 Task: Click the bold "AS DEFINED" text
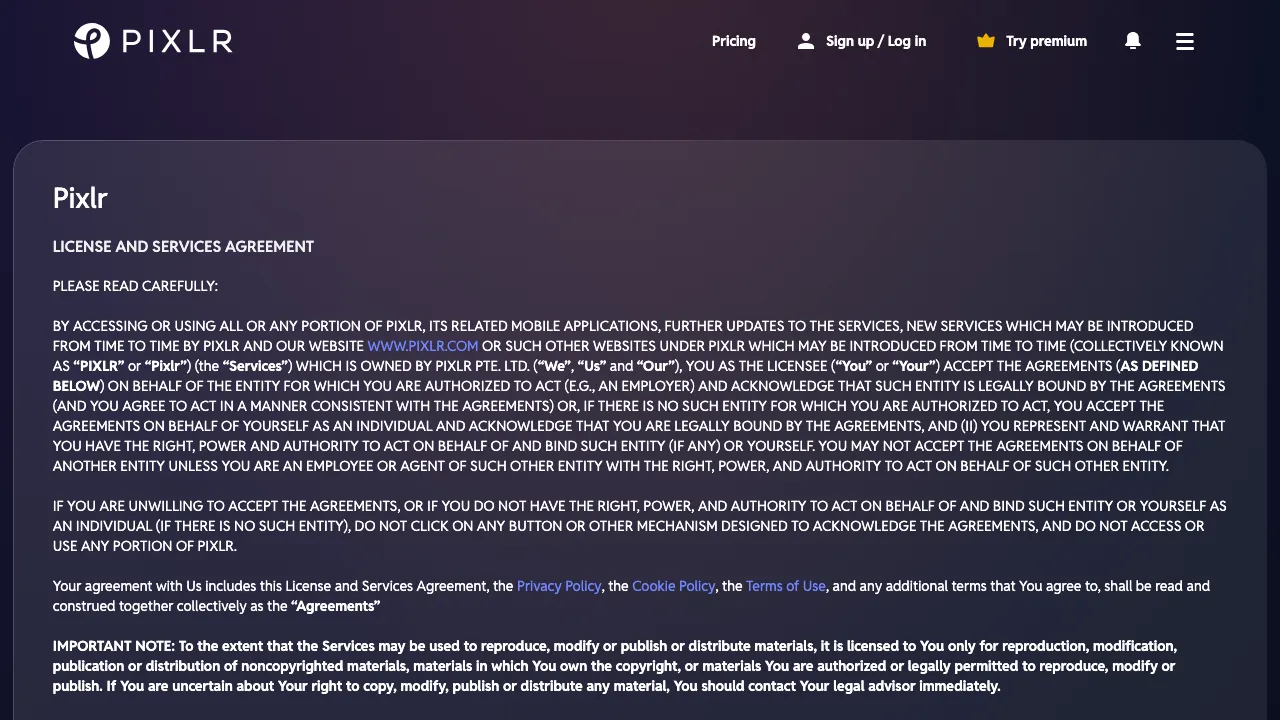1159,366
